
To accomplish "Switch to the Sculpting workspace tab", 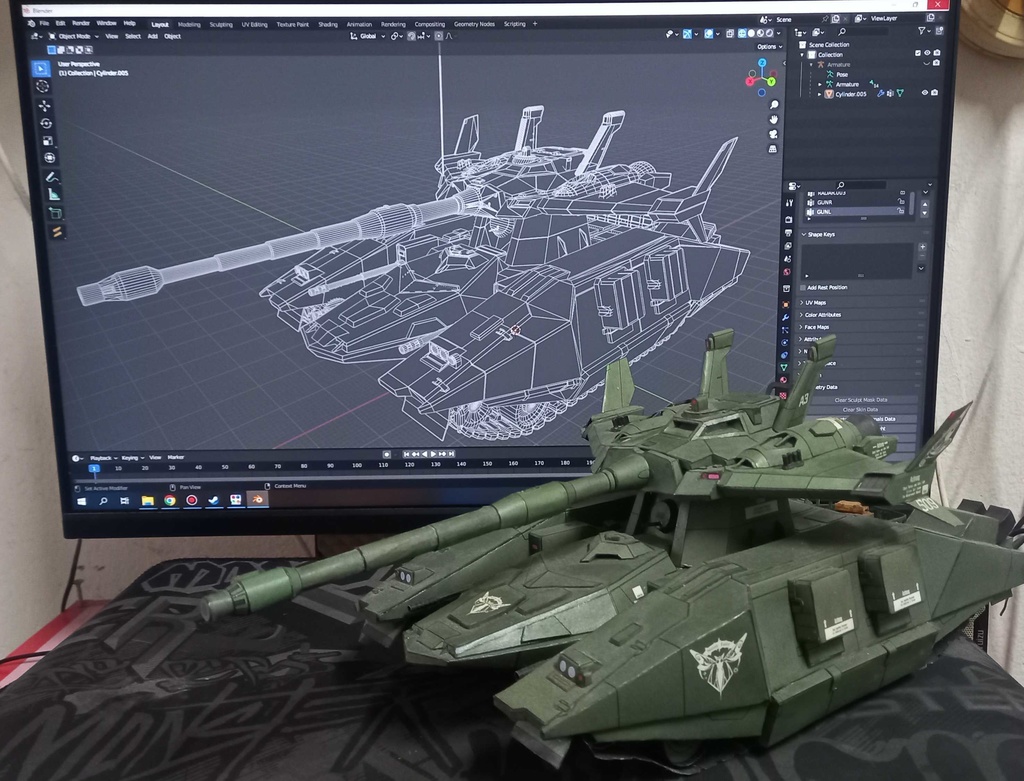I will click(221, 22).
